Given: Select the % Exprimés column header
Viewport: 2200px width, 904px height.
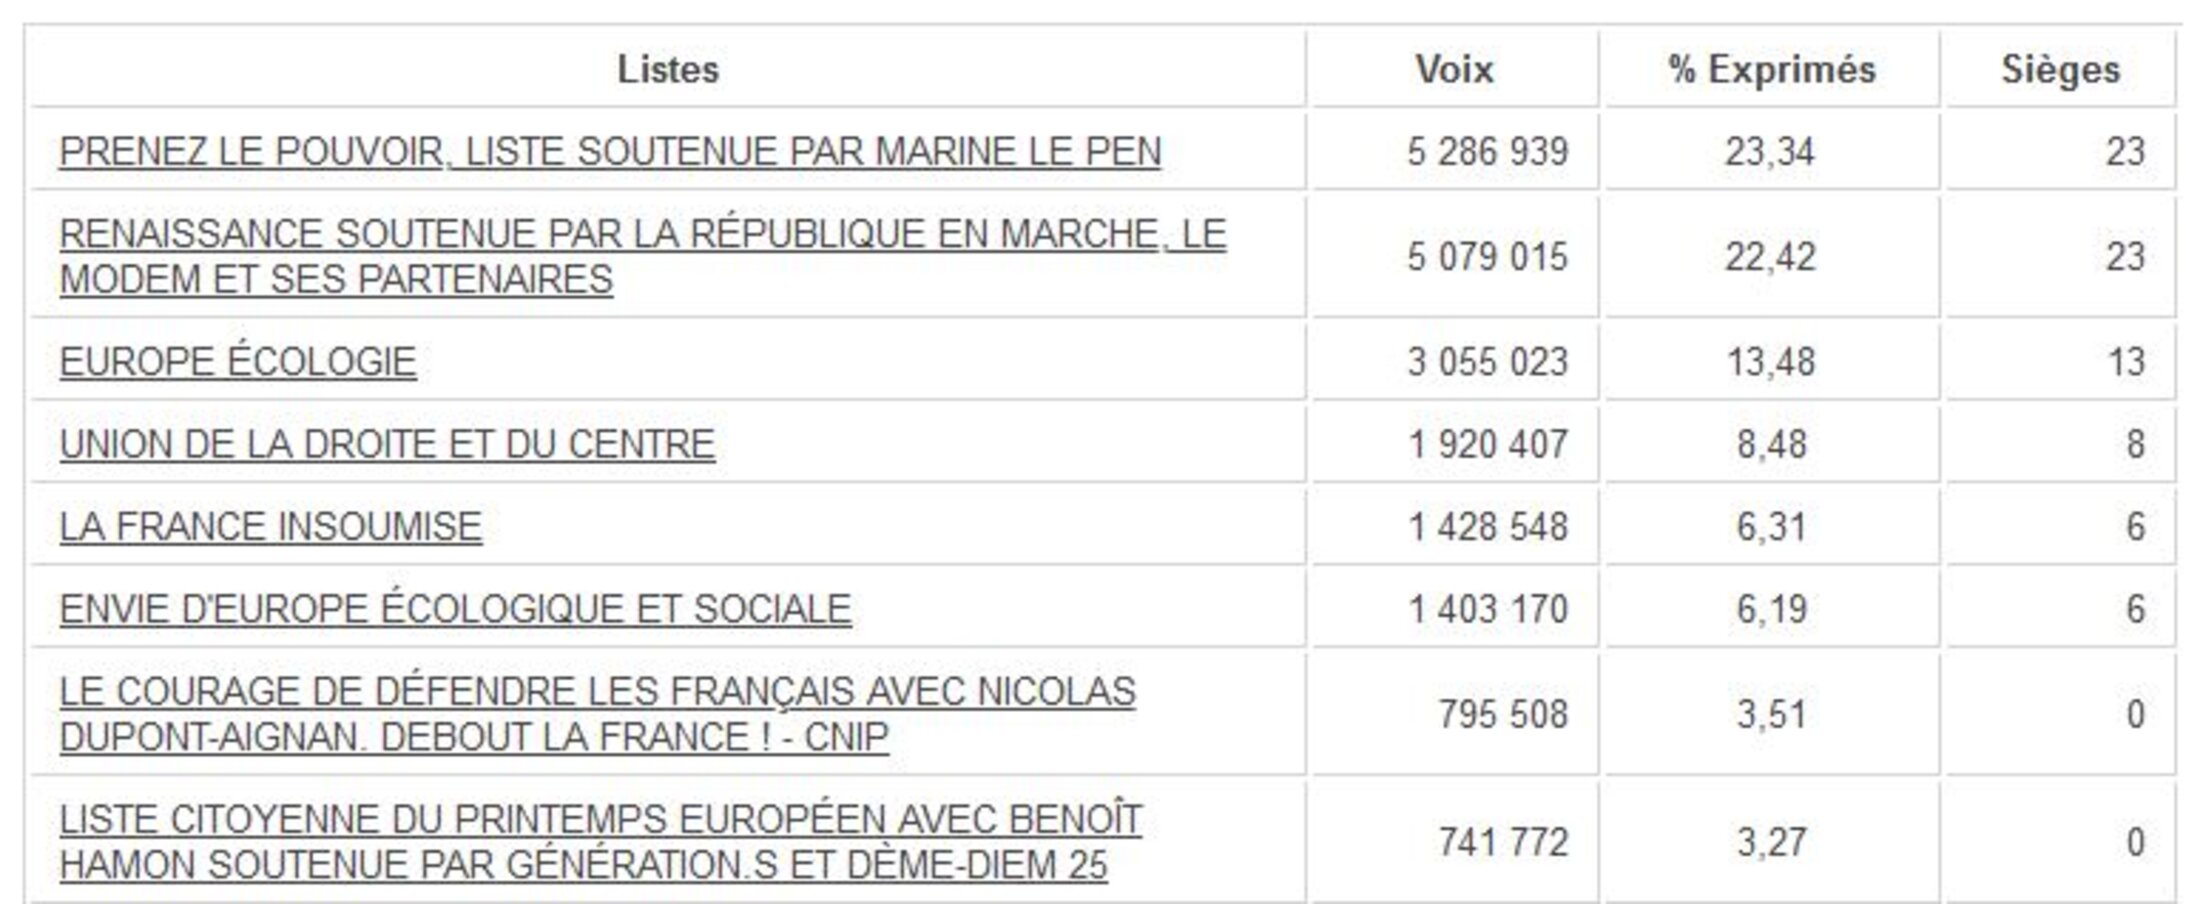Looking at the screenshot, I should (1771, 69).
